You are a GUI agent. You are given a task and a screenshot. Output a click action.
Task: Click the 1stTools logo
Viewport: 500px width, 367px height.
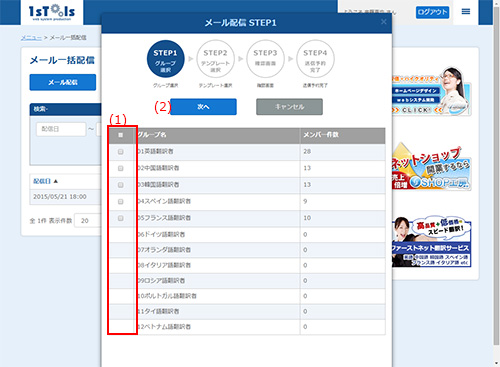[52, 12]
